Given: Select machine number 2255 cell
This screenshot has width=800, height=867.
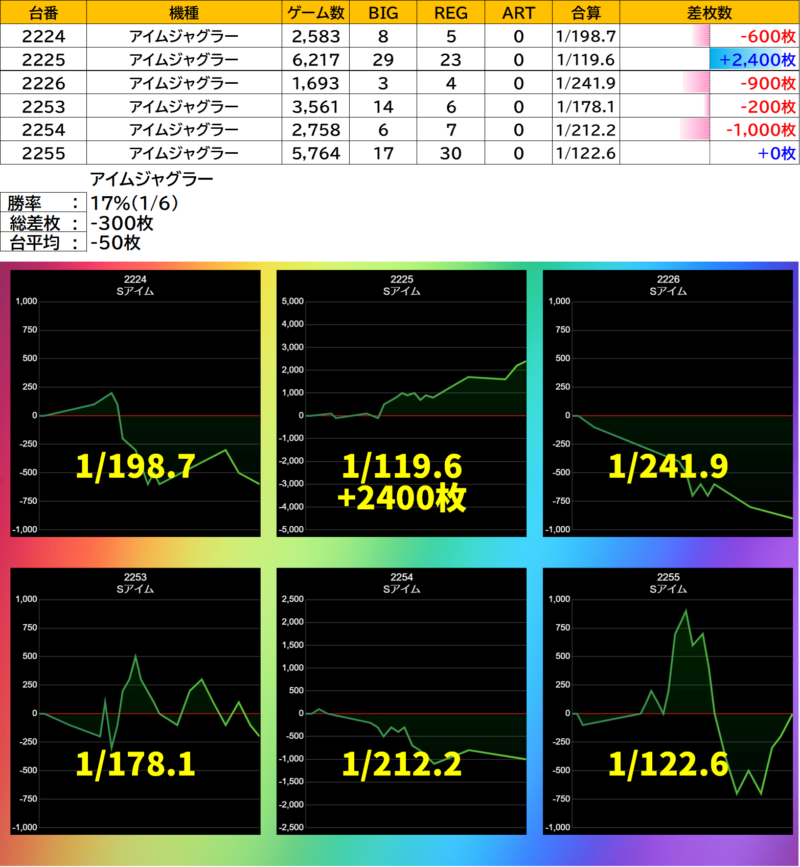Looking at the screenshot, I should point(43,153).
